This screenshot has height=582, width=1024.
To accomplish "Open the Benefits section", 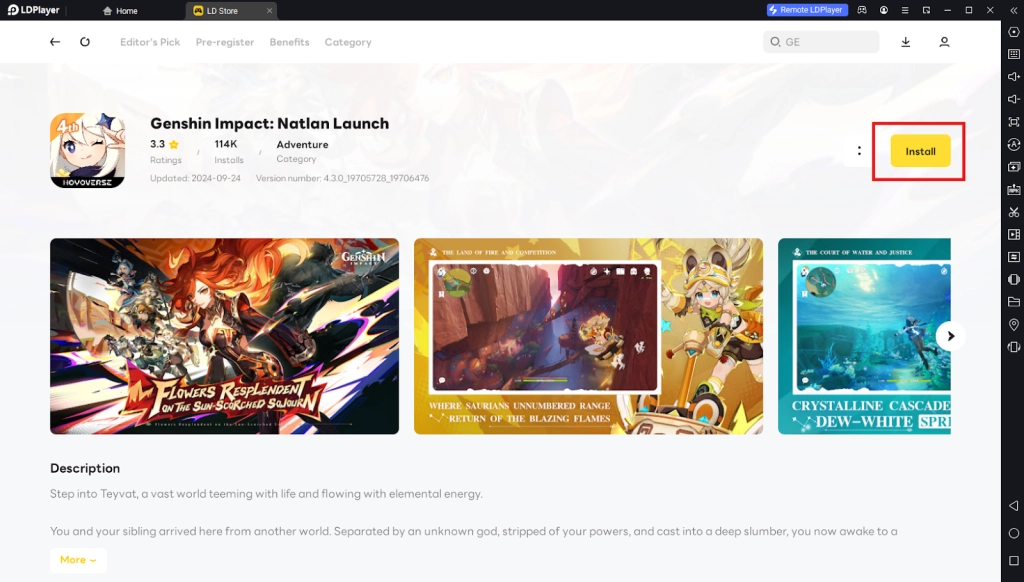I will pos(289,42).
